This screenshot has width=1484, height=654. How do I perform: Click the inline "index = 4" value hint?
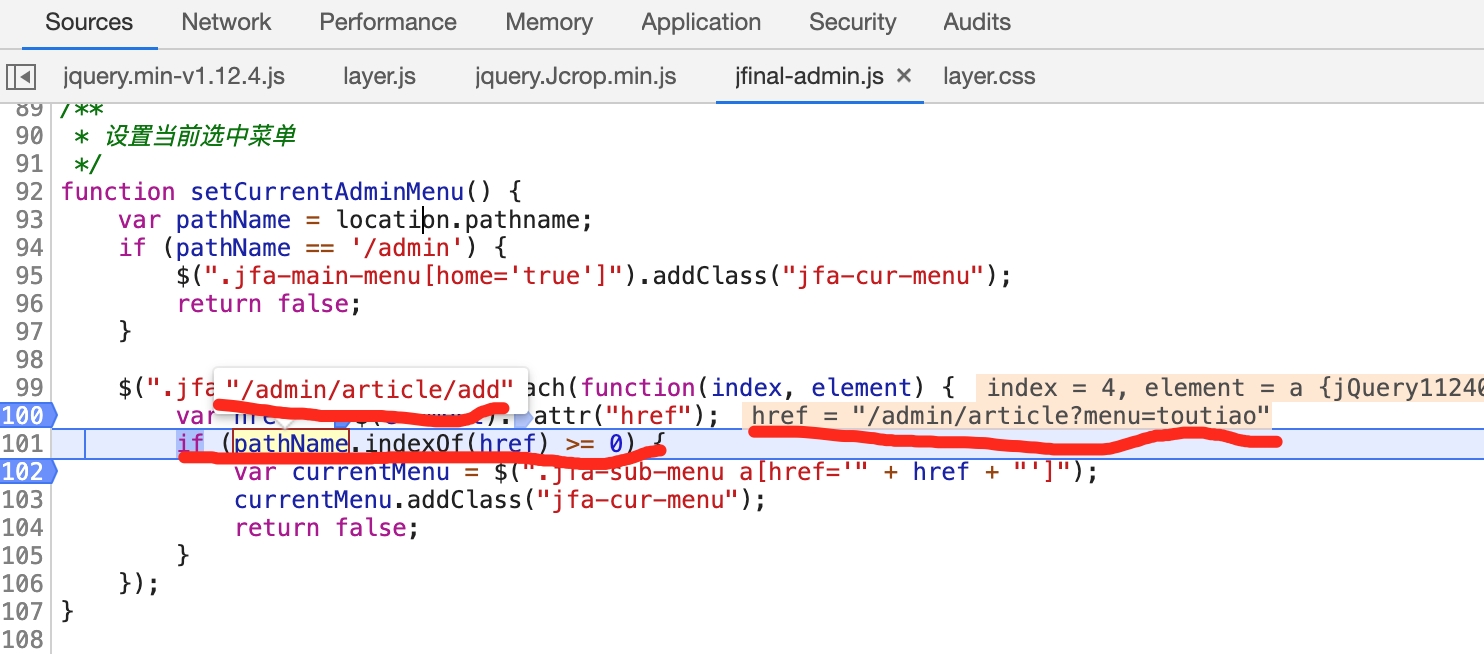click(x=1058, y=388)
